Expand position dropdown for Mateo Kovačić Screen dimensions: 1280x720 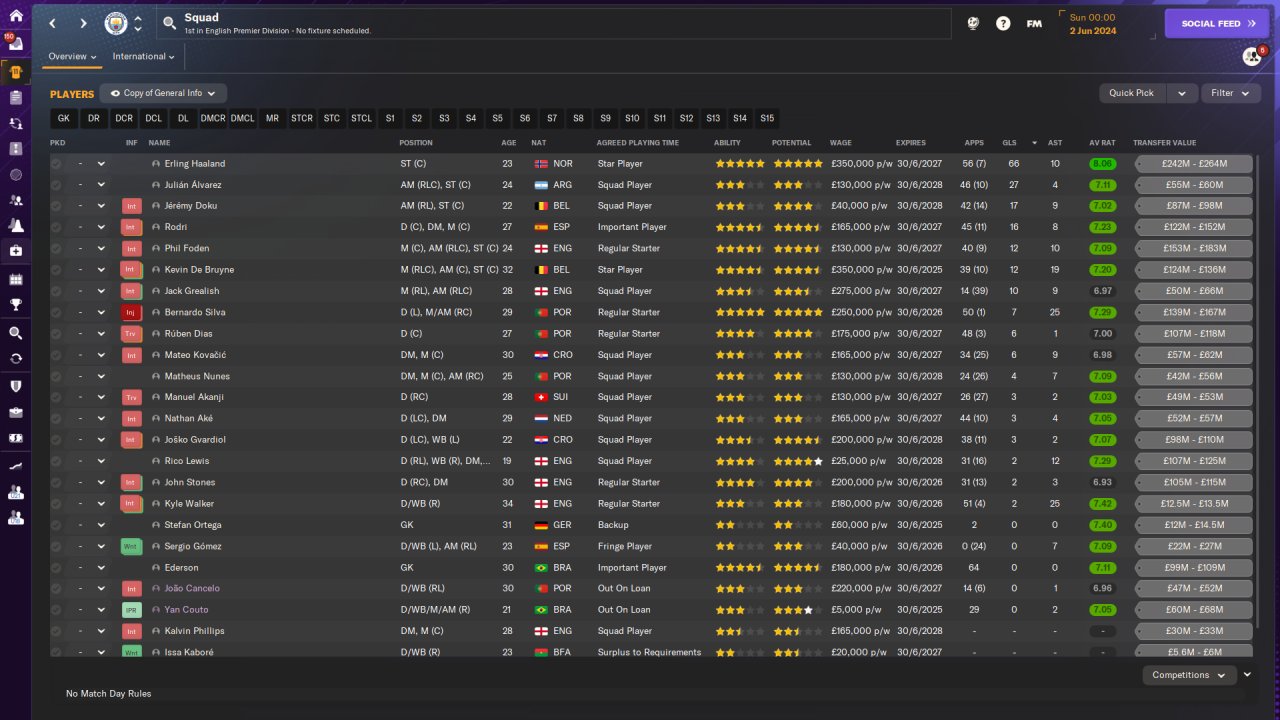click(x=101, y=355)
